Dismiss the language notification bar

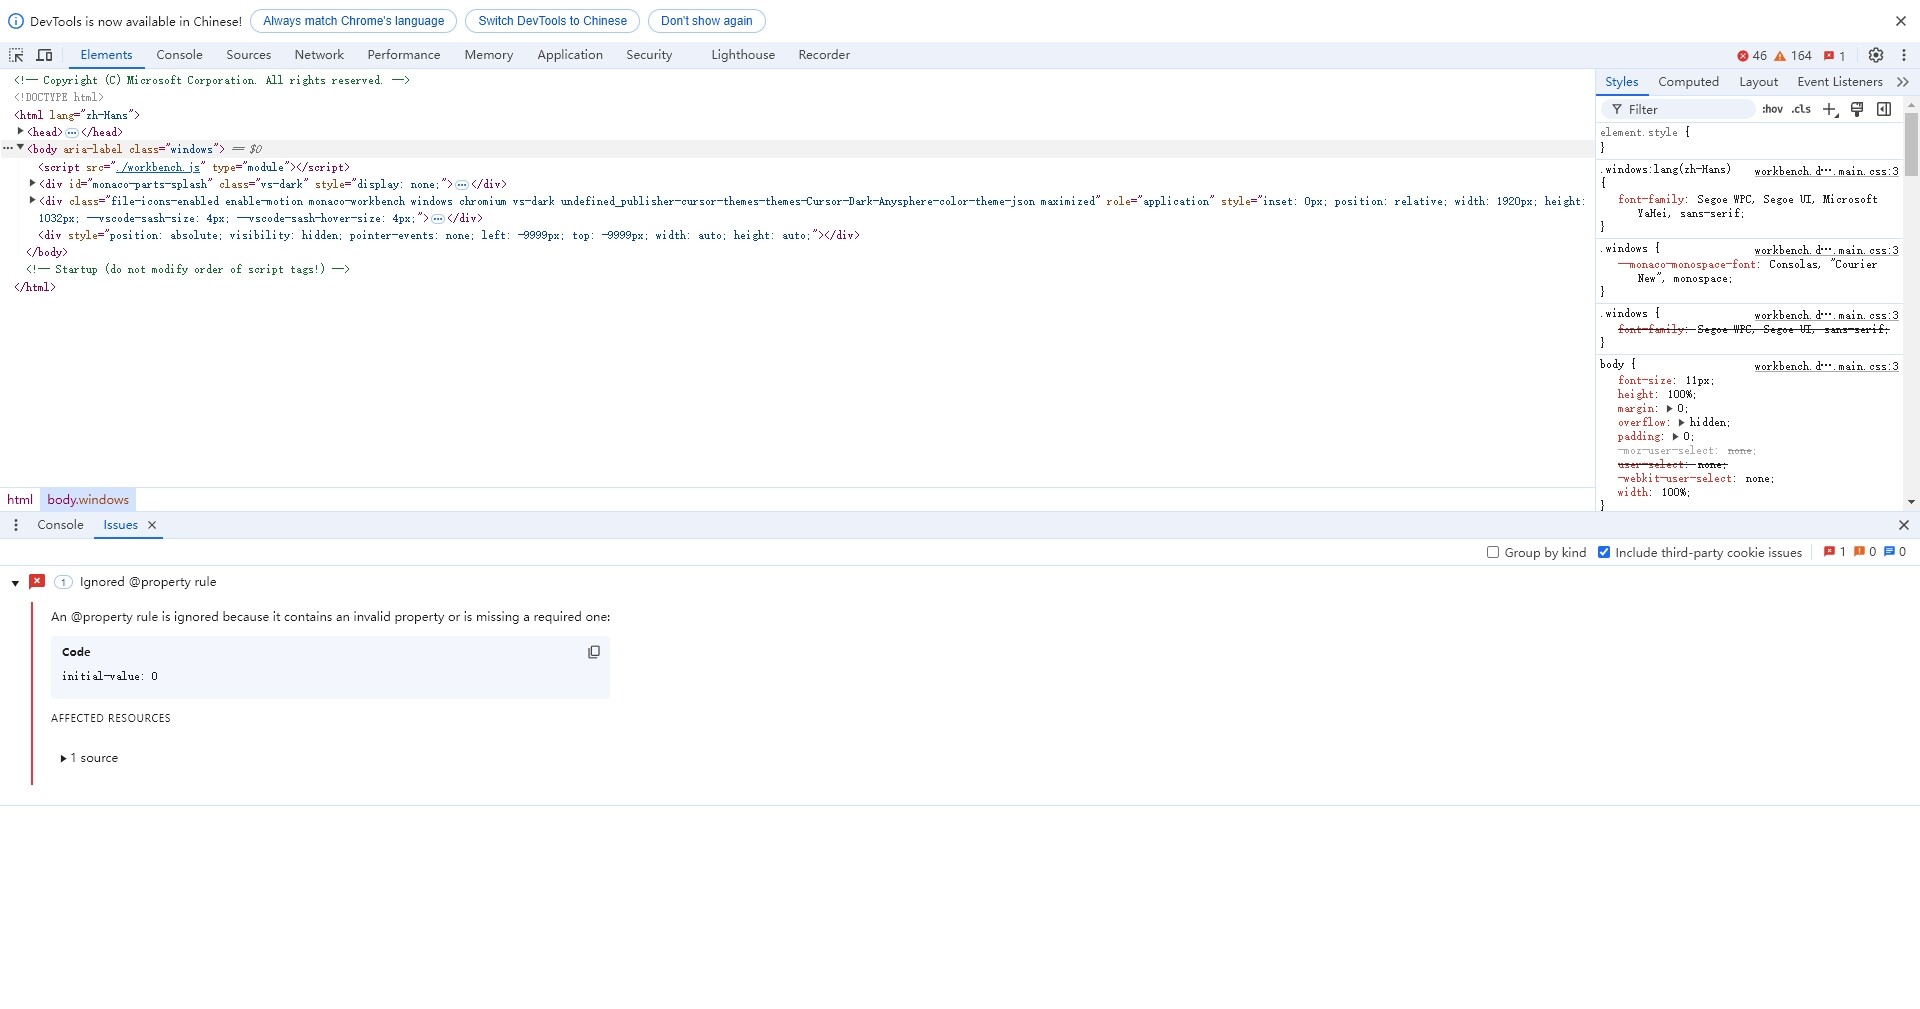point(1901,21)
